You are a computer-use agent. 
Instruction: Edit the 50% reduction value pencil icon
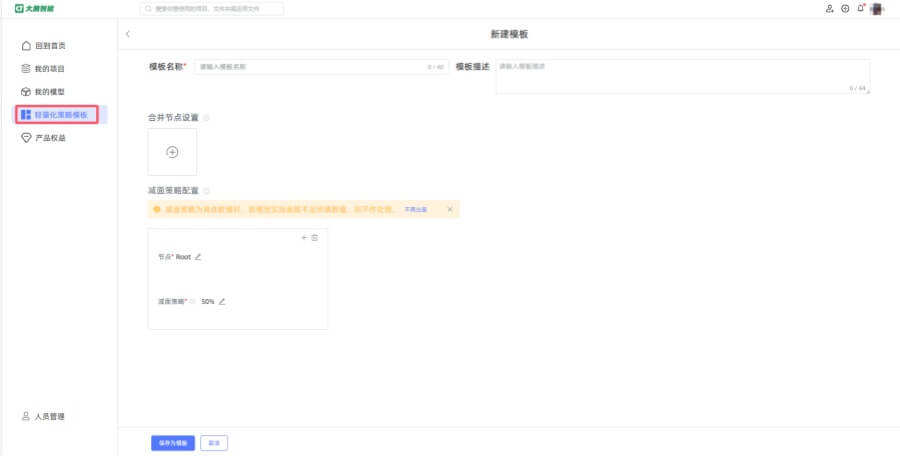[222, 302]
